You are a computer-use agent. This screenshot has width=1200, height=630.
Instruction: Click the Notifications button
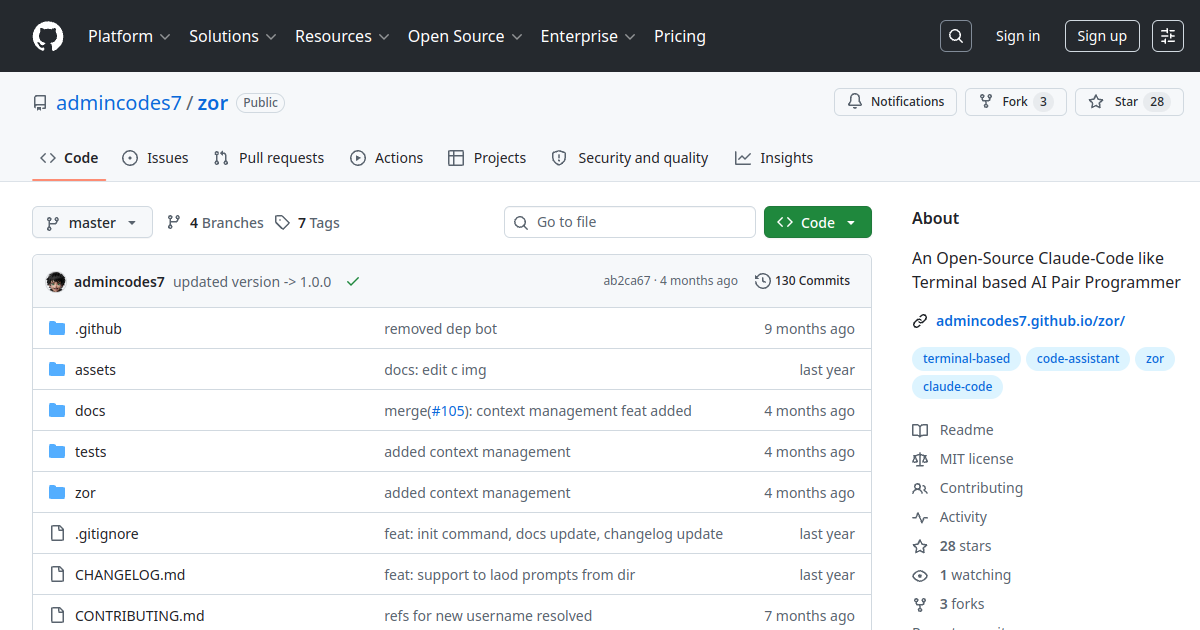[896, 102]
